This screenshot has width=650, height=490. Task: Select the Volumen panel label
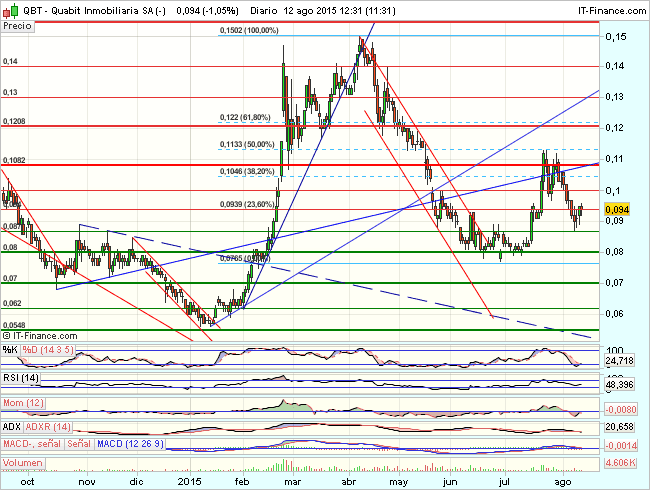23,463
